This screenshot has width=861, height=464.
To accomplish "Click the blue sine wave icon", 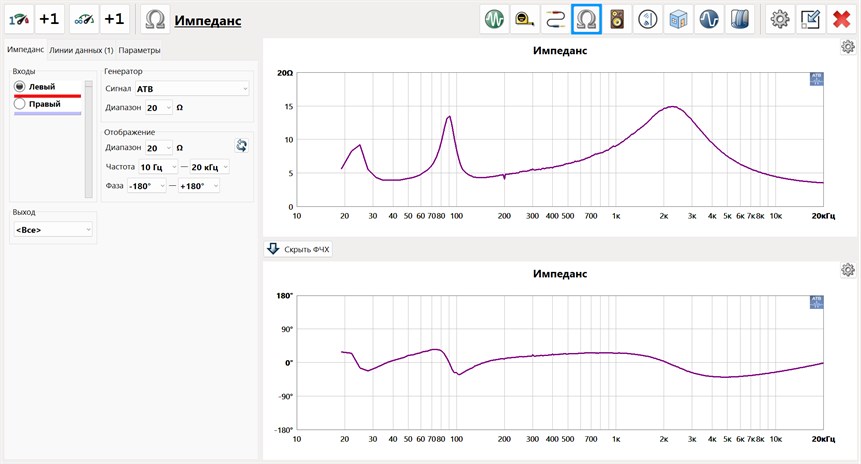I will 710,18.
